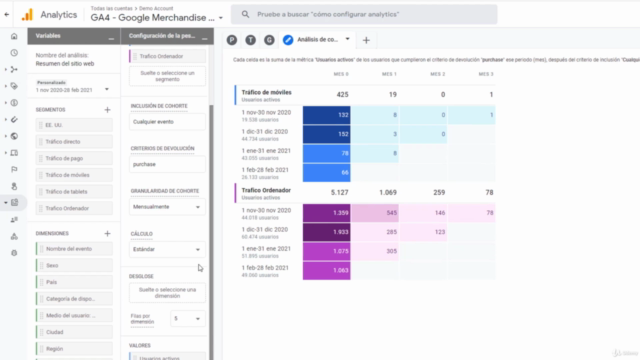Collapse the Analysis sidebar group arrow

tap(6, 202)
